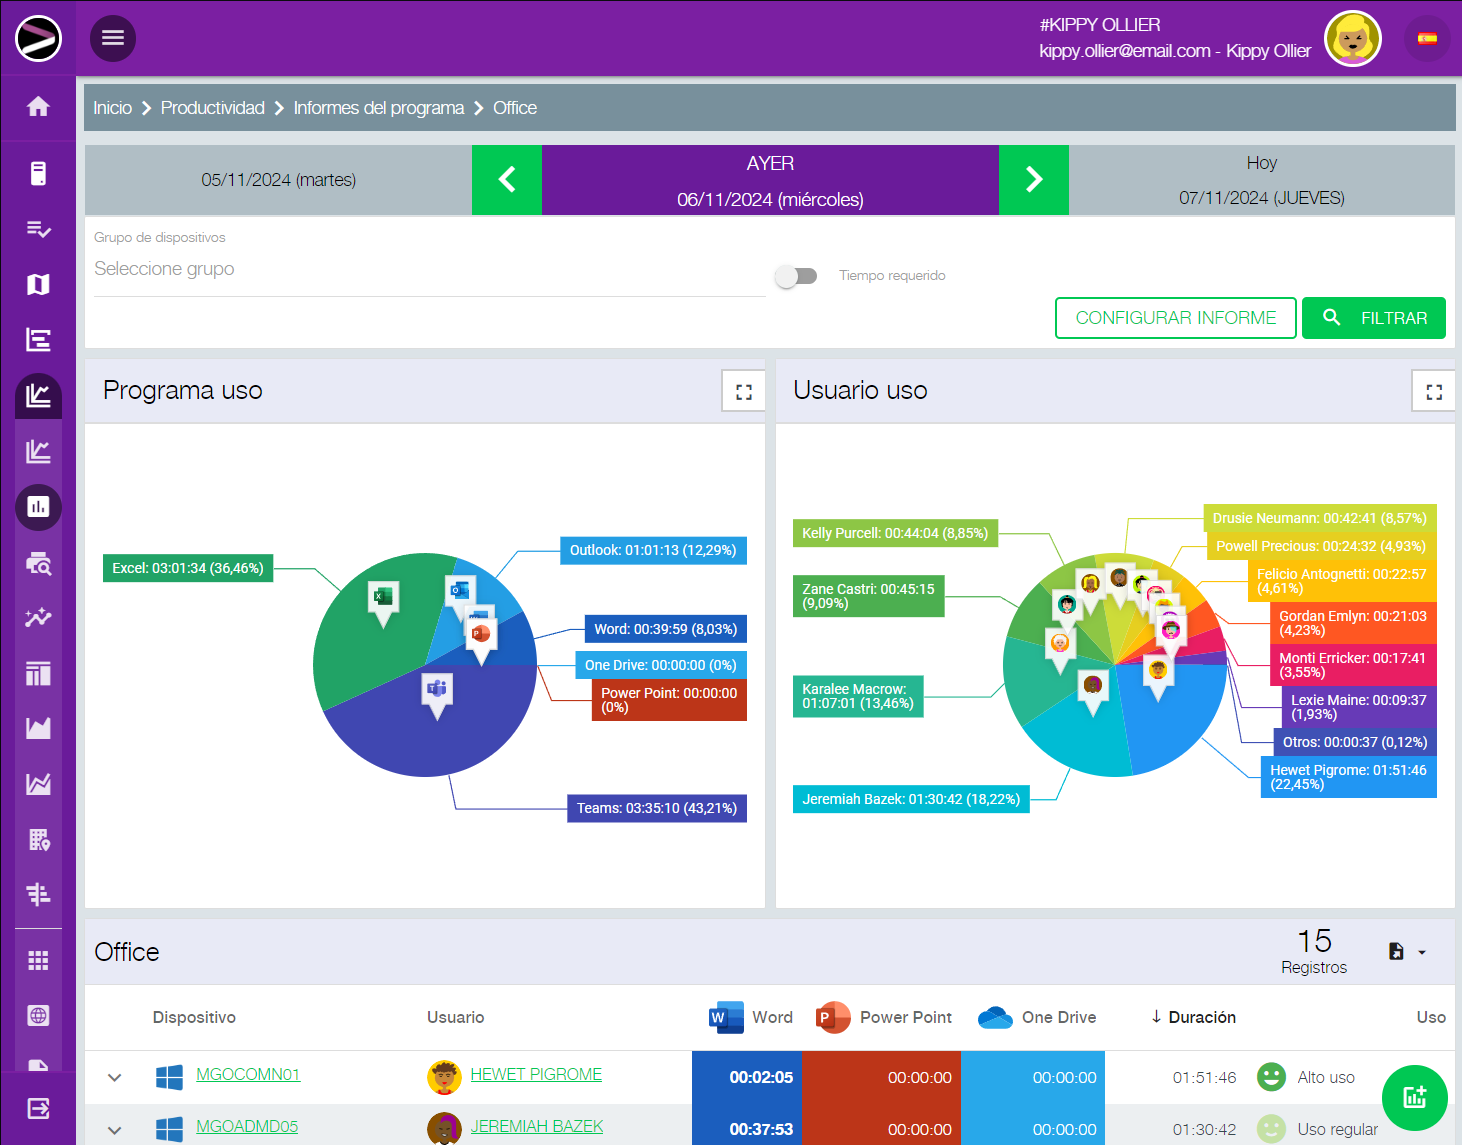This screenshot has height=1145, width=1462.
Task: Select the 05/11/2024 (martes) date tab
Action: pos(278,180)
